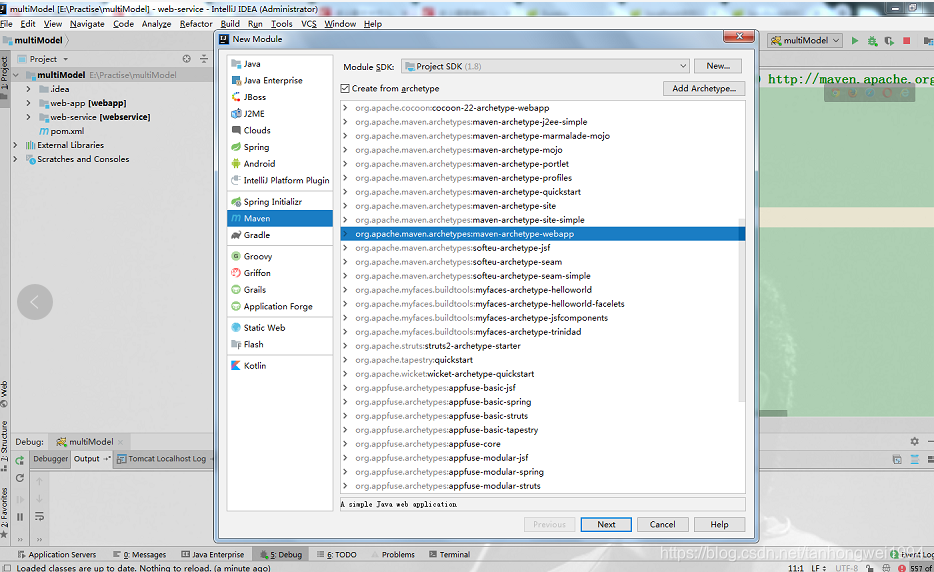Switch to Debugger tab
The height and width of the screenshot is (572, 934).
click(51, 459)
